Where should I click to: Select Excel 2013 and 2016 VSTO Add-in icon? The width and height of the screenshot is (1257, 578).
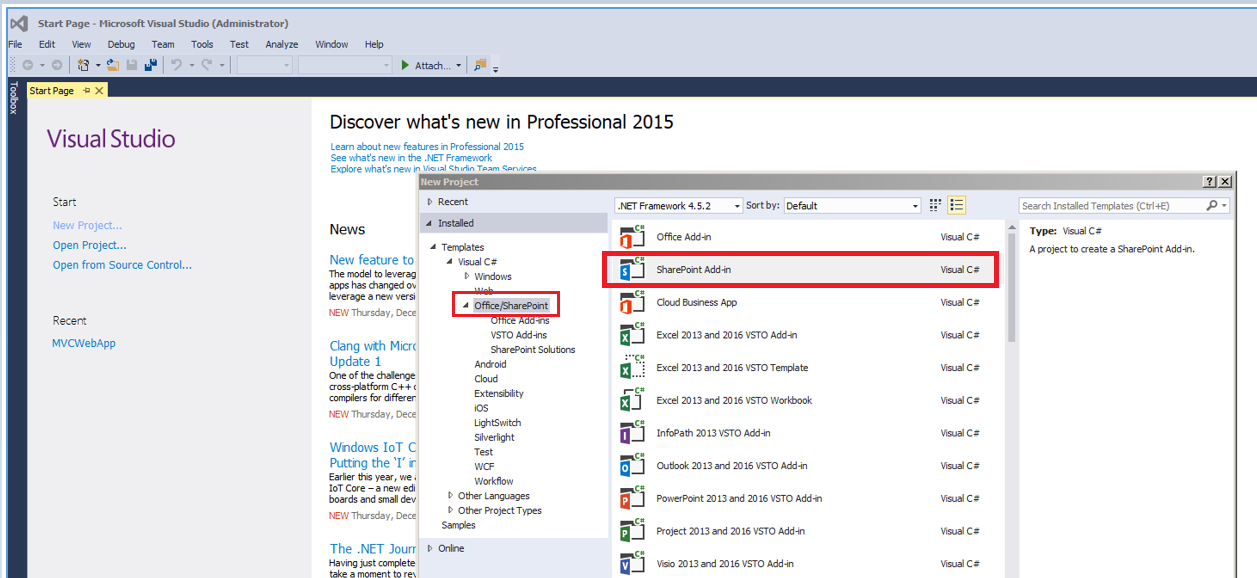click(632, 336)
